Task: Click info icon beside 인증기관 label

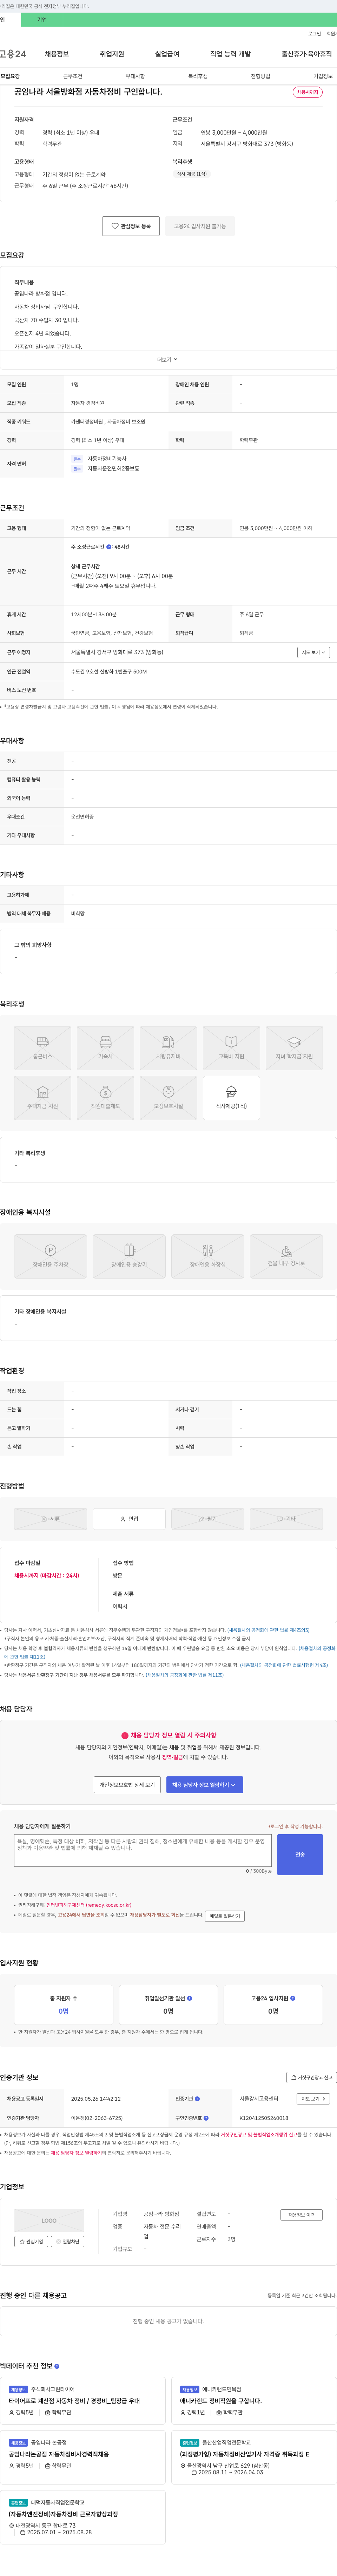Action: [x=197, y=2099]
